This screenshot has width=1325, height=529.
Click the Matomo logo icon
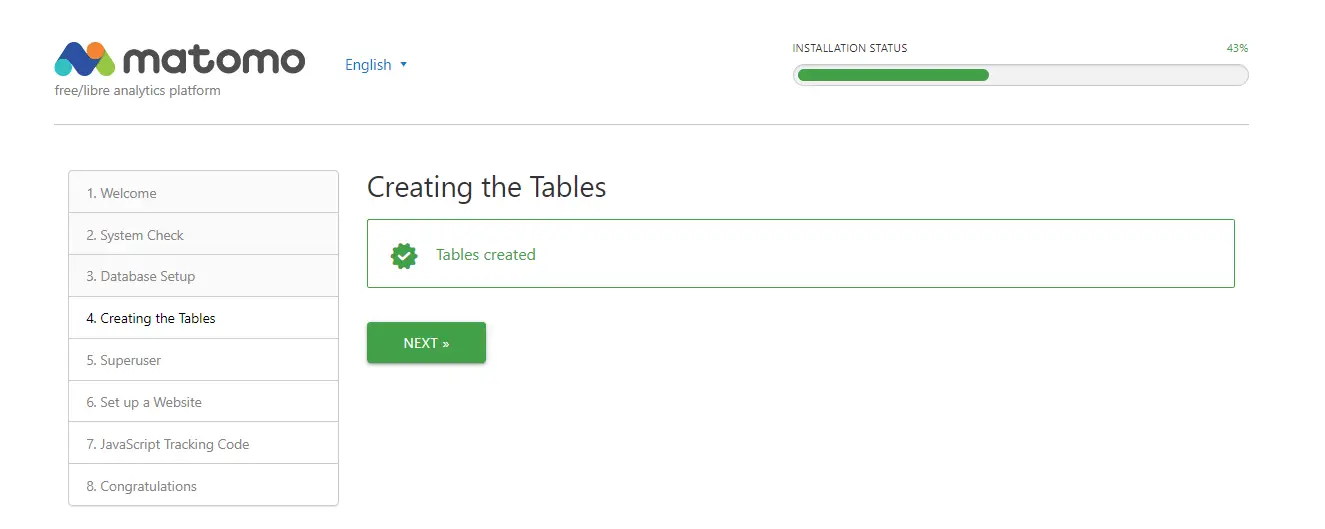click(86, 59)
